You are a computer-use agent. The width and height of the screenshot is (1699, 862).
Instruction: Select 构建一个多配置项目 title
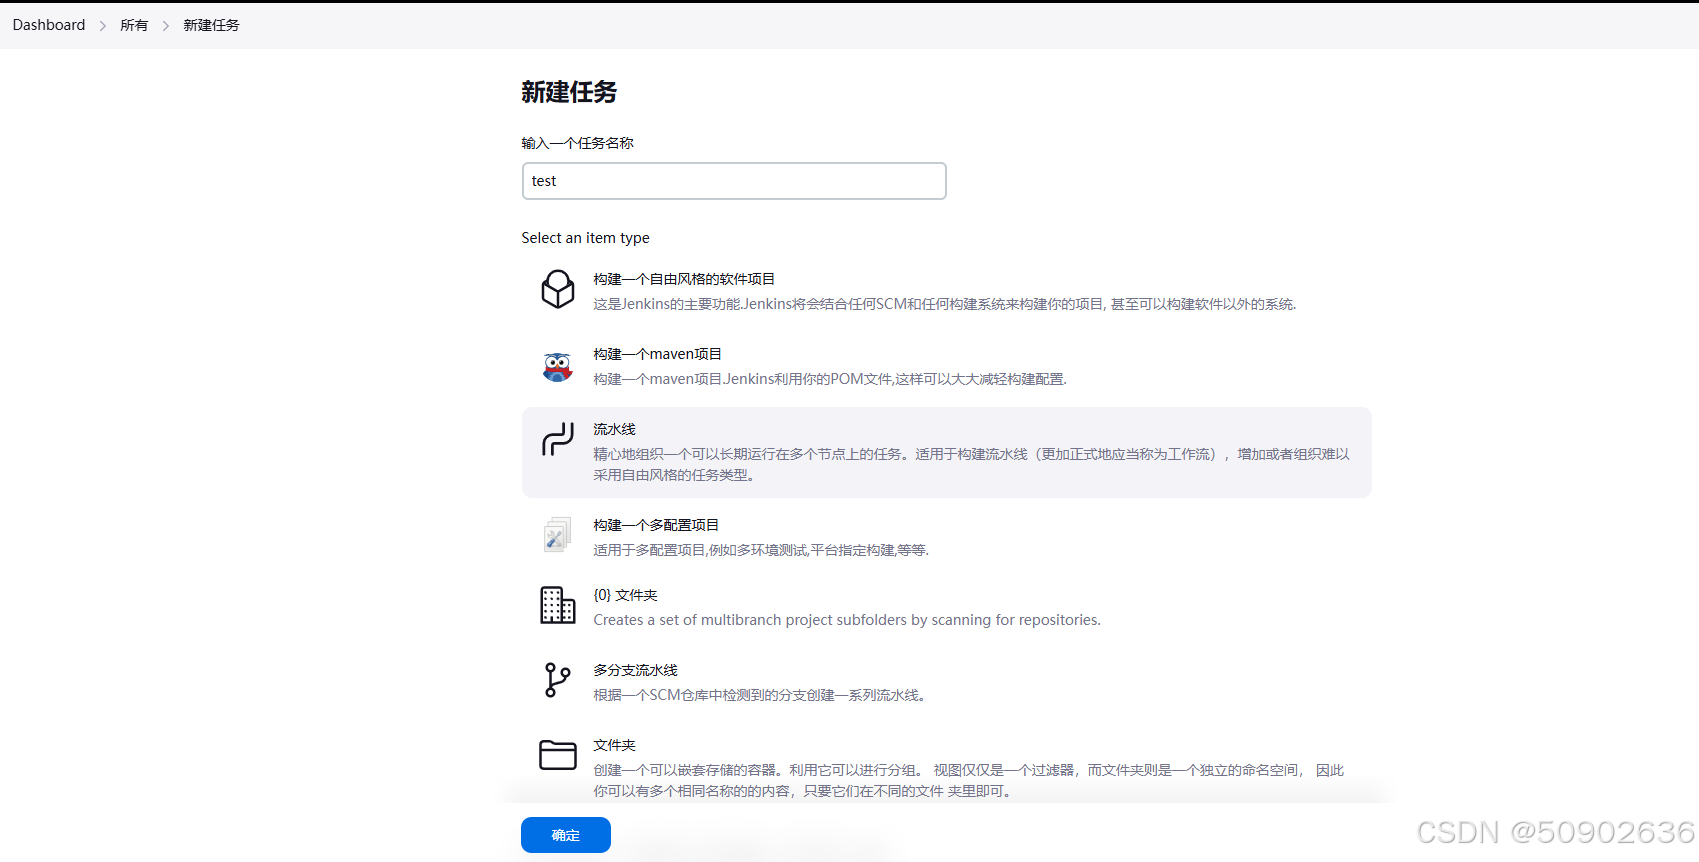[656, 525]
